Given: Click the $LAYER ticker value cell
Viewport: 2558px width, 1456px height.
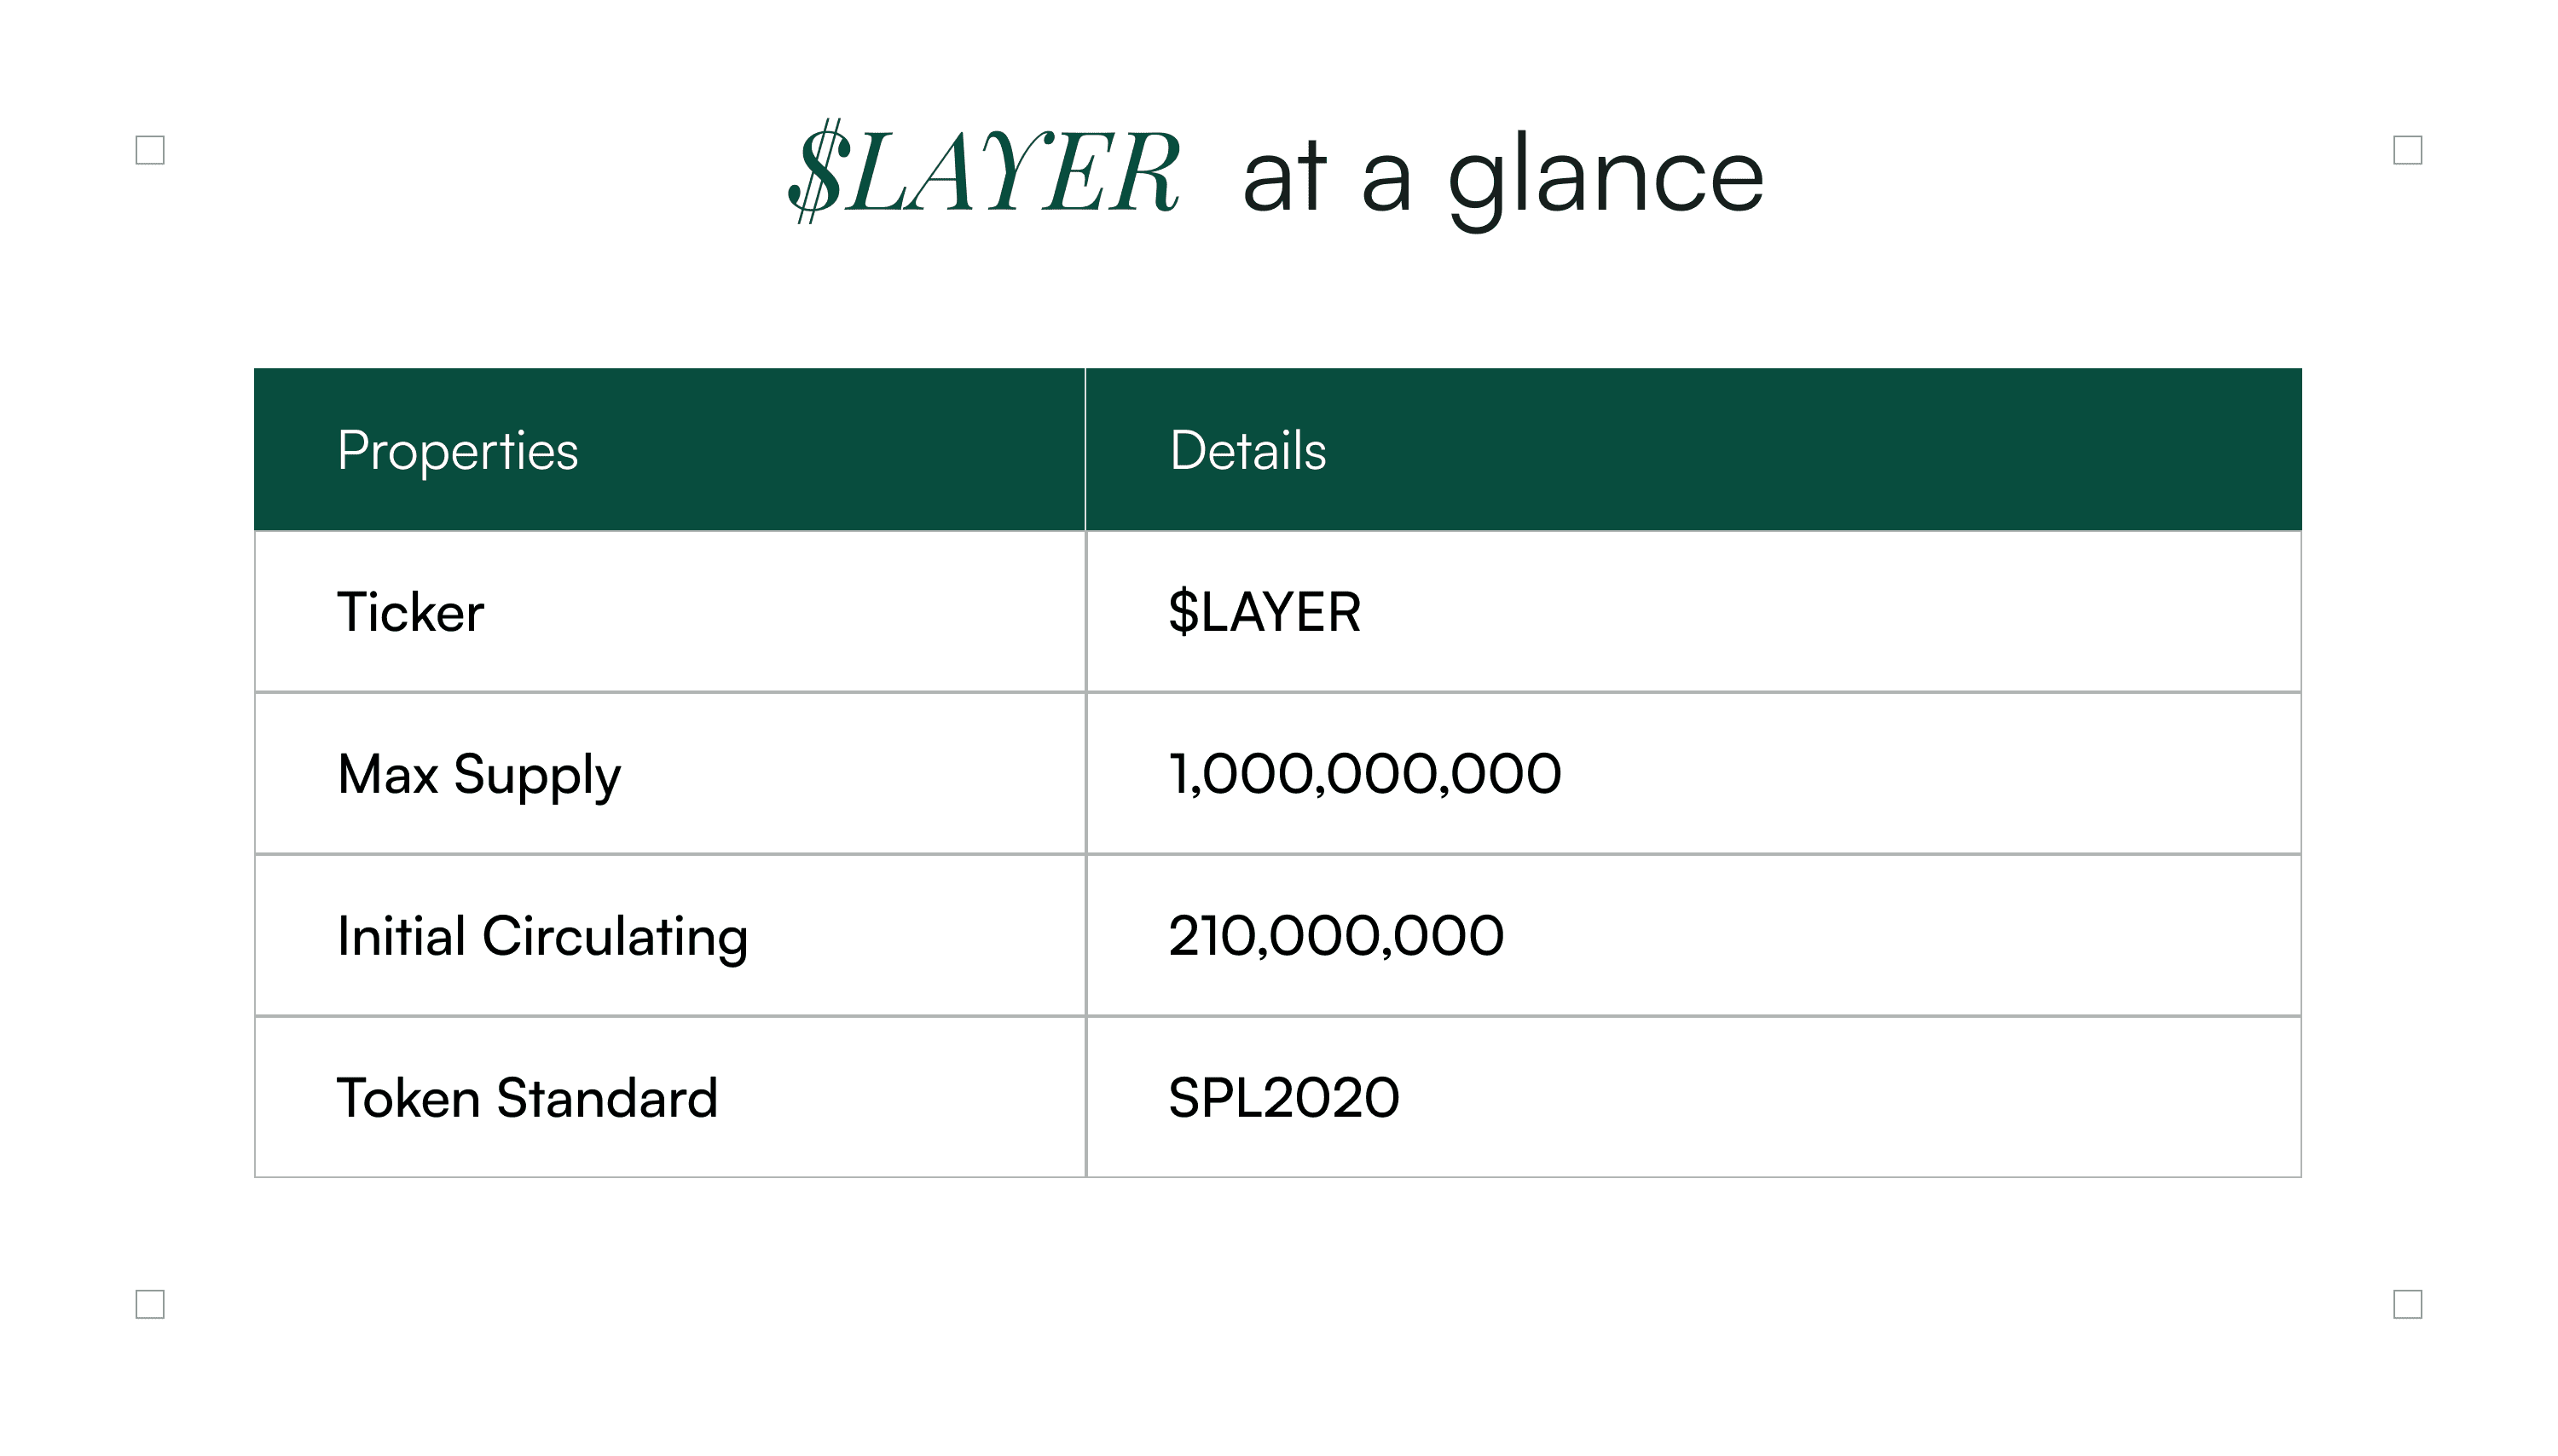Looking at the screenshot, I should pyautogui.click(x=1693, y=611).
